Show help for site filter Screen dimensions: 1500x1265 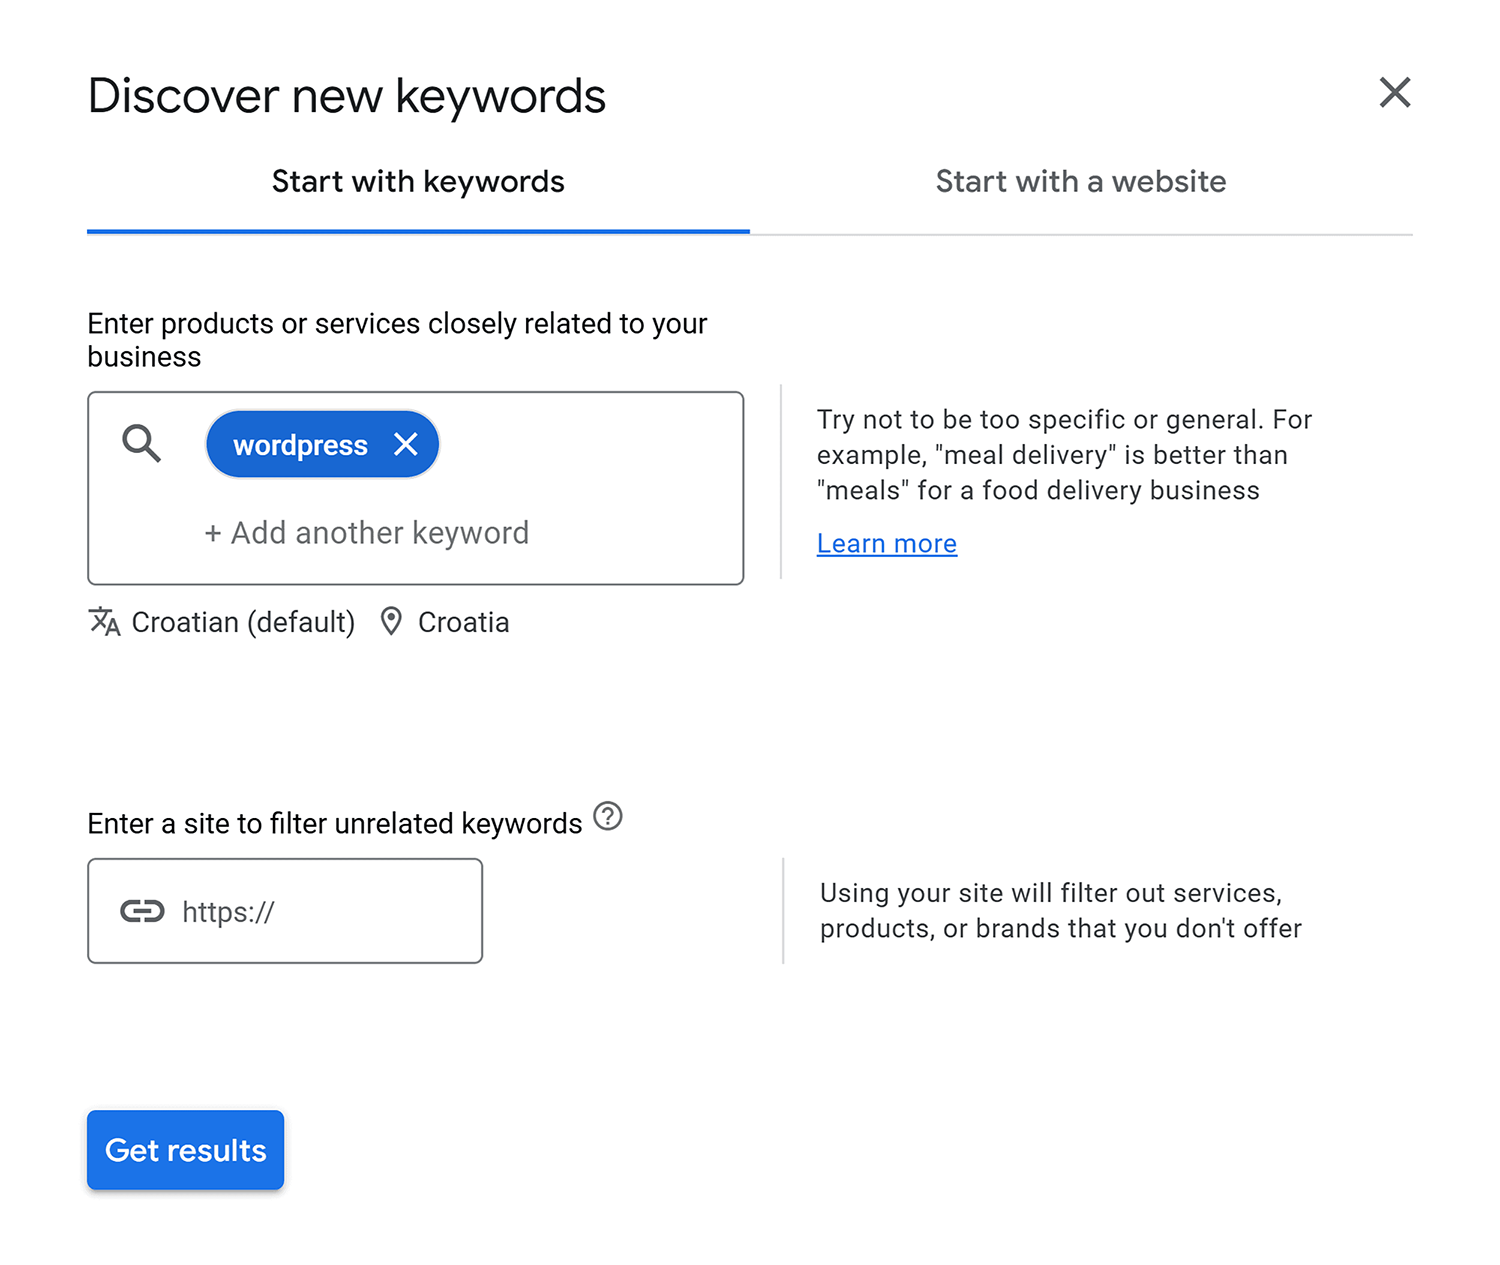tap(608, 817)
